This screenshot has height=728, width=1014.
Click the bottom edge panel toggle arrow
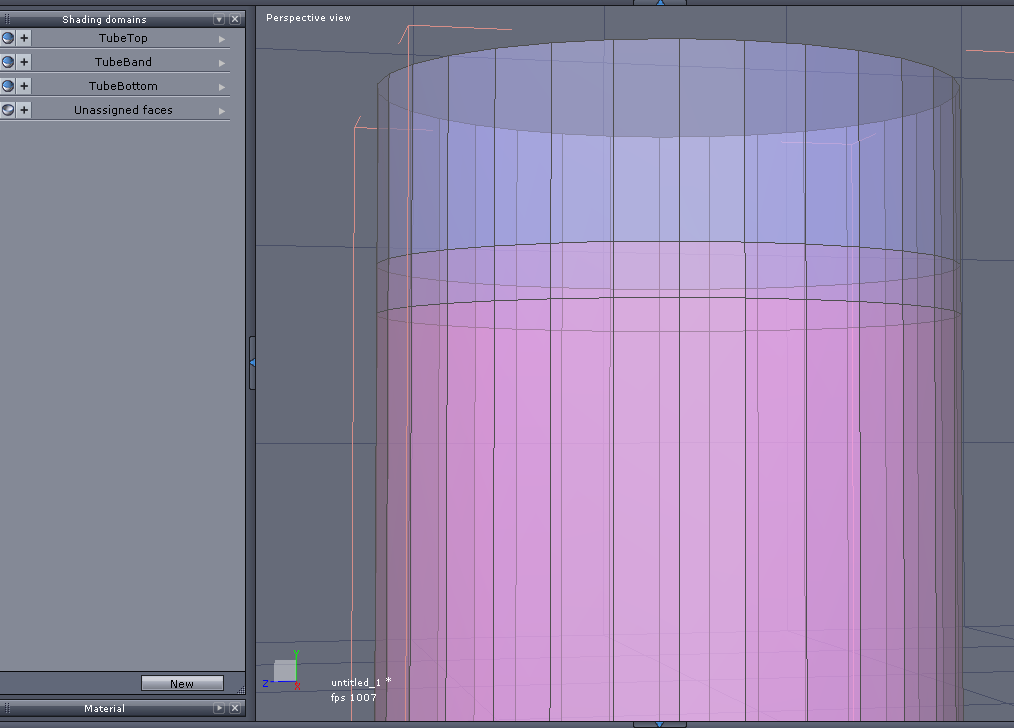(x=660, y=725)
